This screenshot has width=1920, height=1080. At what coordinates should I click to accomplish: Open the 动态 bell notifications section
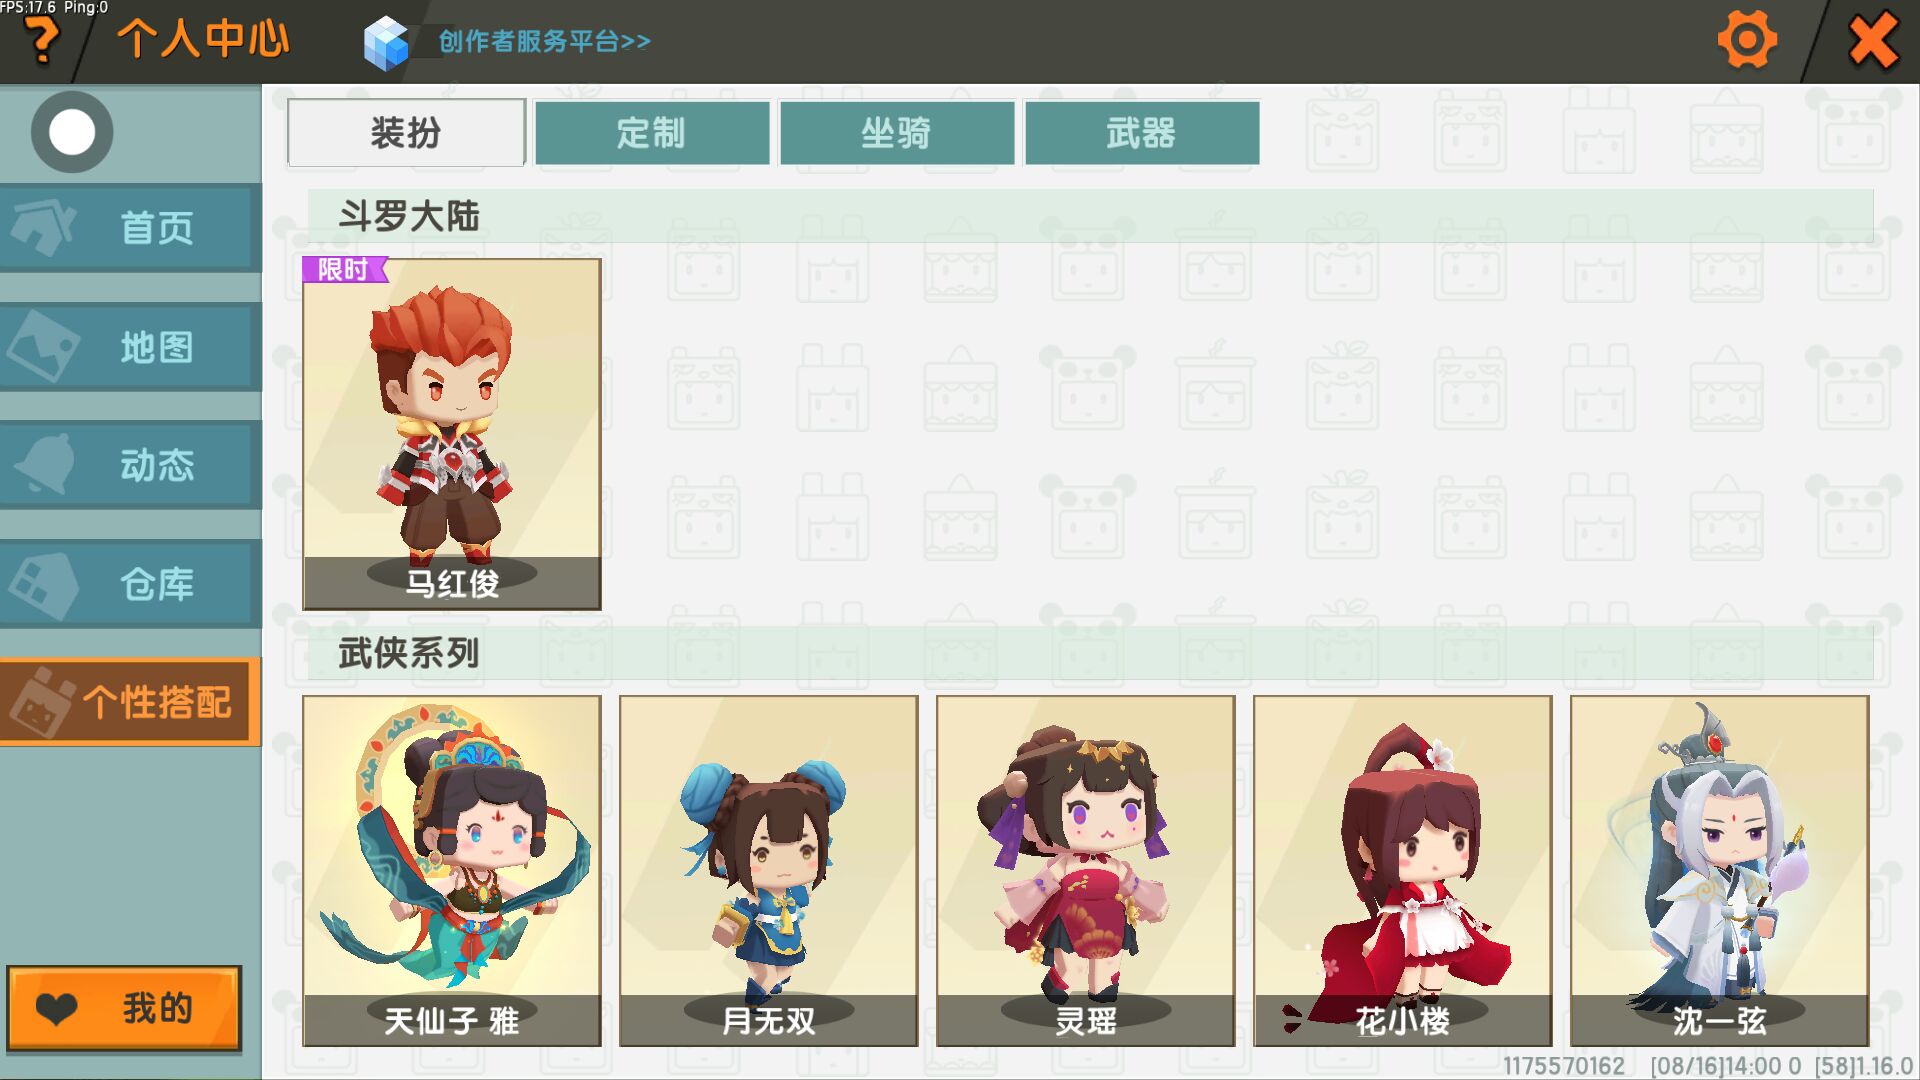tap(130, 465)
